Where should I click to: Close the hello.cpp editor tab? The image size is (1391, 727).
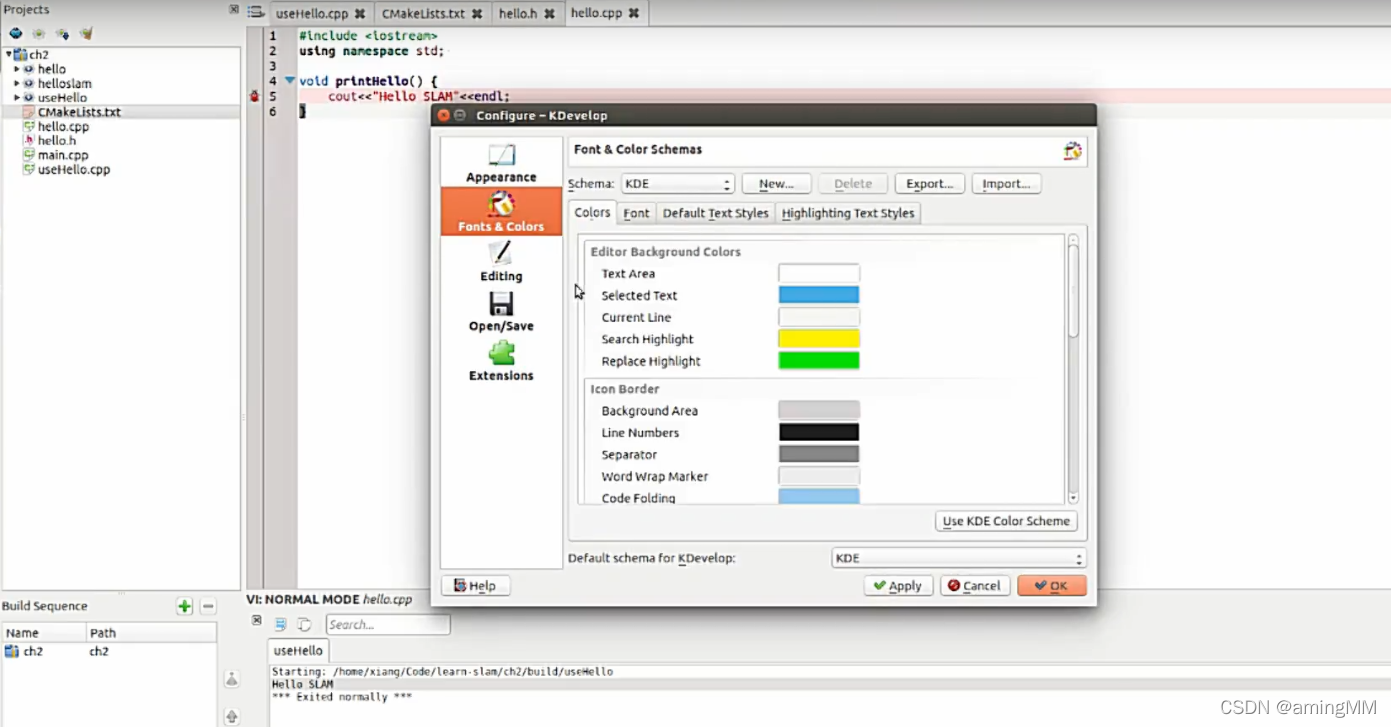point(634,14)
